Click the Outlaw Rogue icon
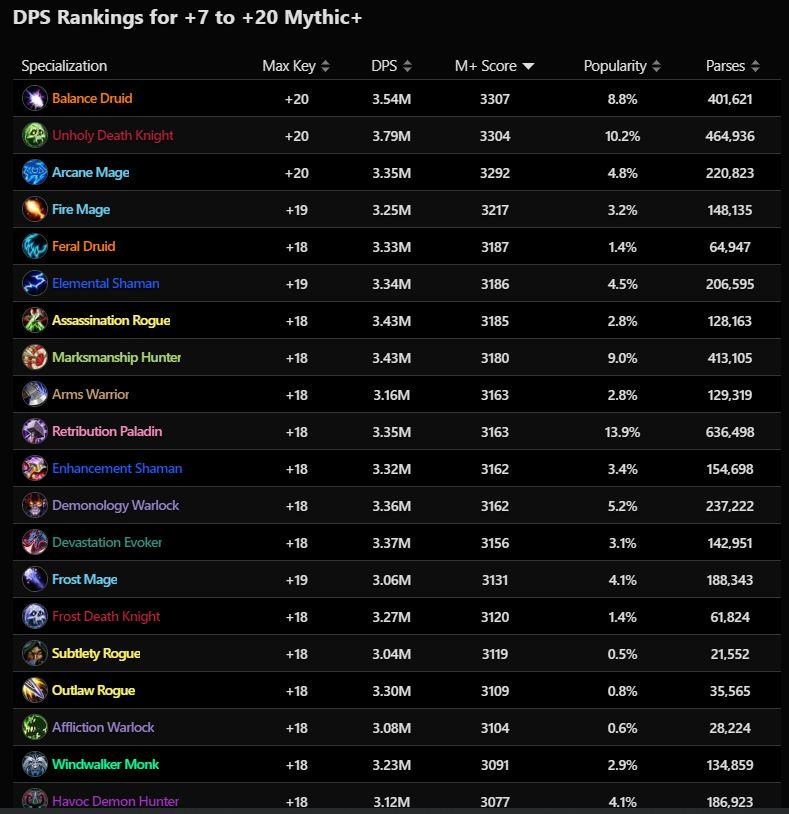This screenshot has height=814, width=789. tap(34, 690)
